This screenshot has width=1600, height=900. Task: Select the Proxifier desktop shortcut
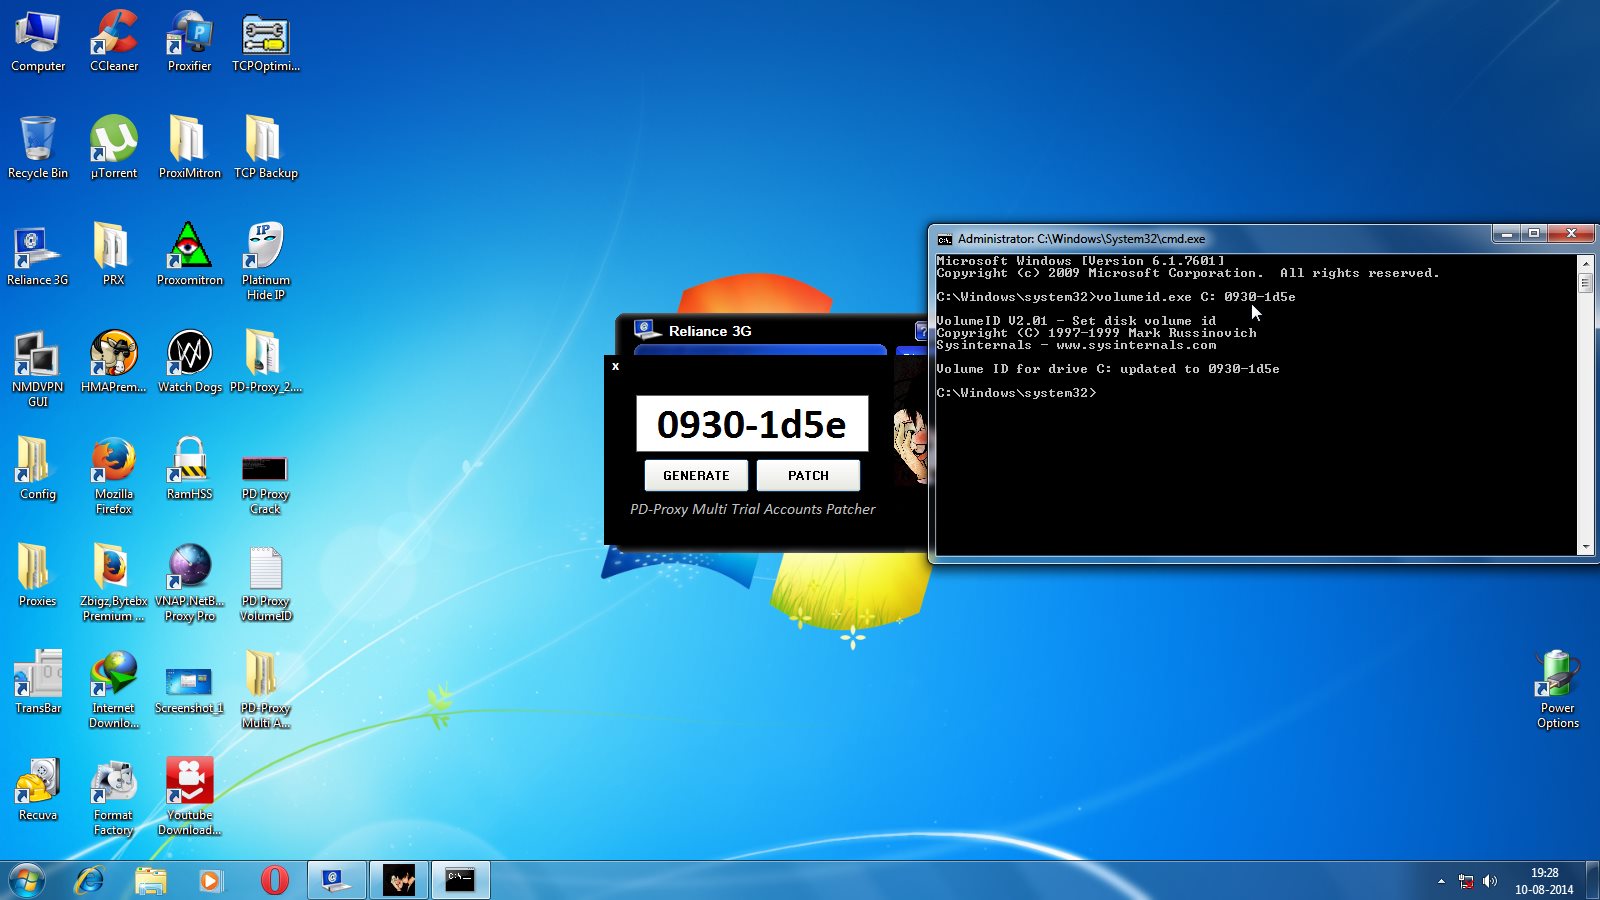click(190, 42)
